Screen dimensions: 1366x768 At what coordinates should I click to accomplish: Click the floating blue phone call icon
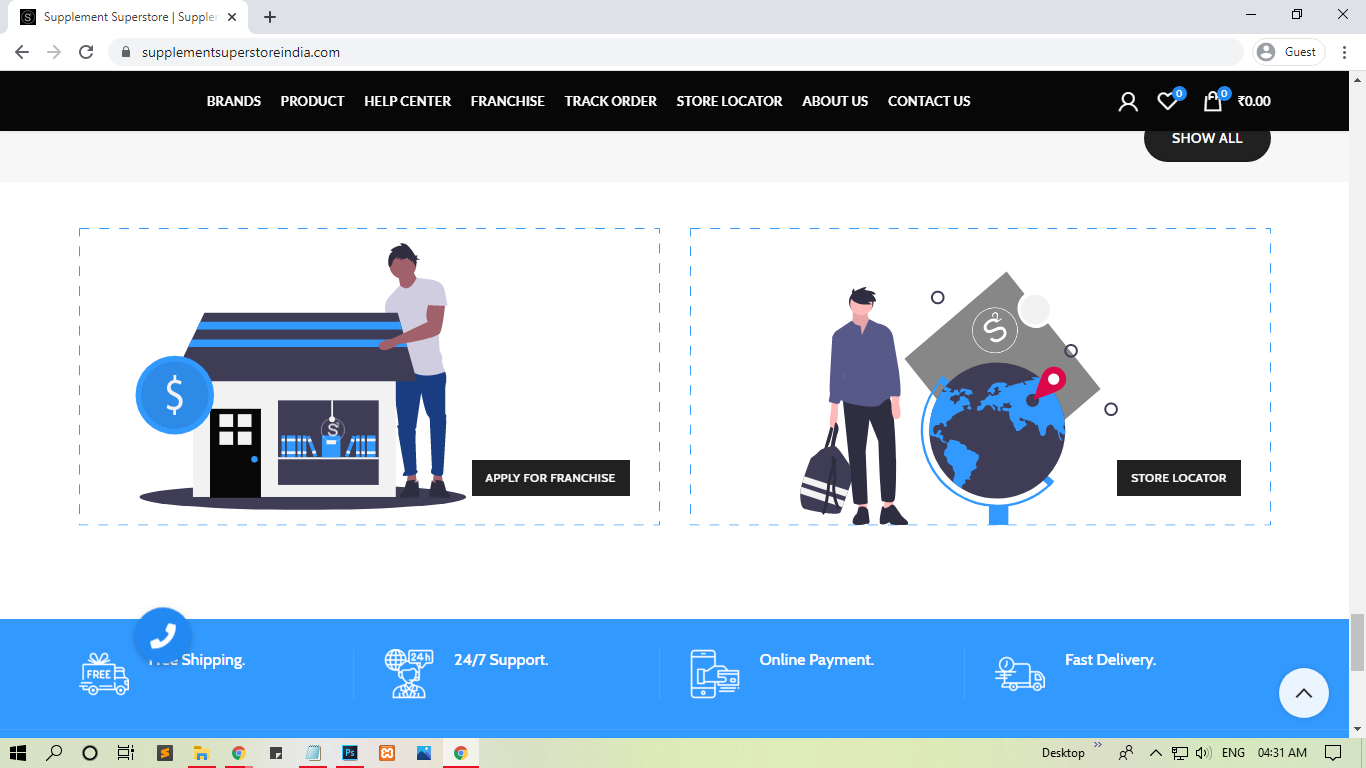pyautogui.click(x=163, y=636)
